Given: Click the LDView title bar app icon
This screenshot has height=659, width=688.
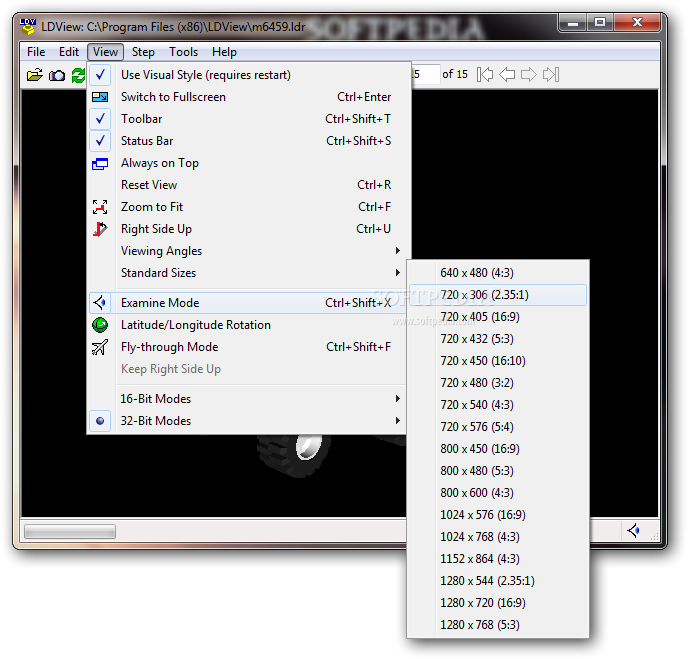Looking at the screenshot, I should click(28, 26).
